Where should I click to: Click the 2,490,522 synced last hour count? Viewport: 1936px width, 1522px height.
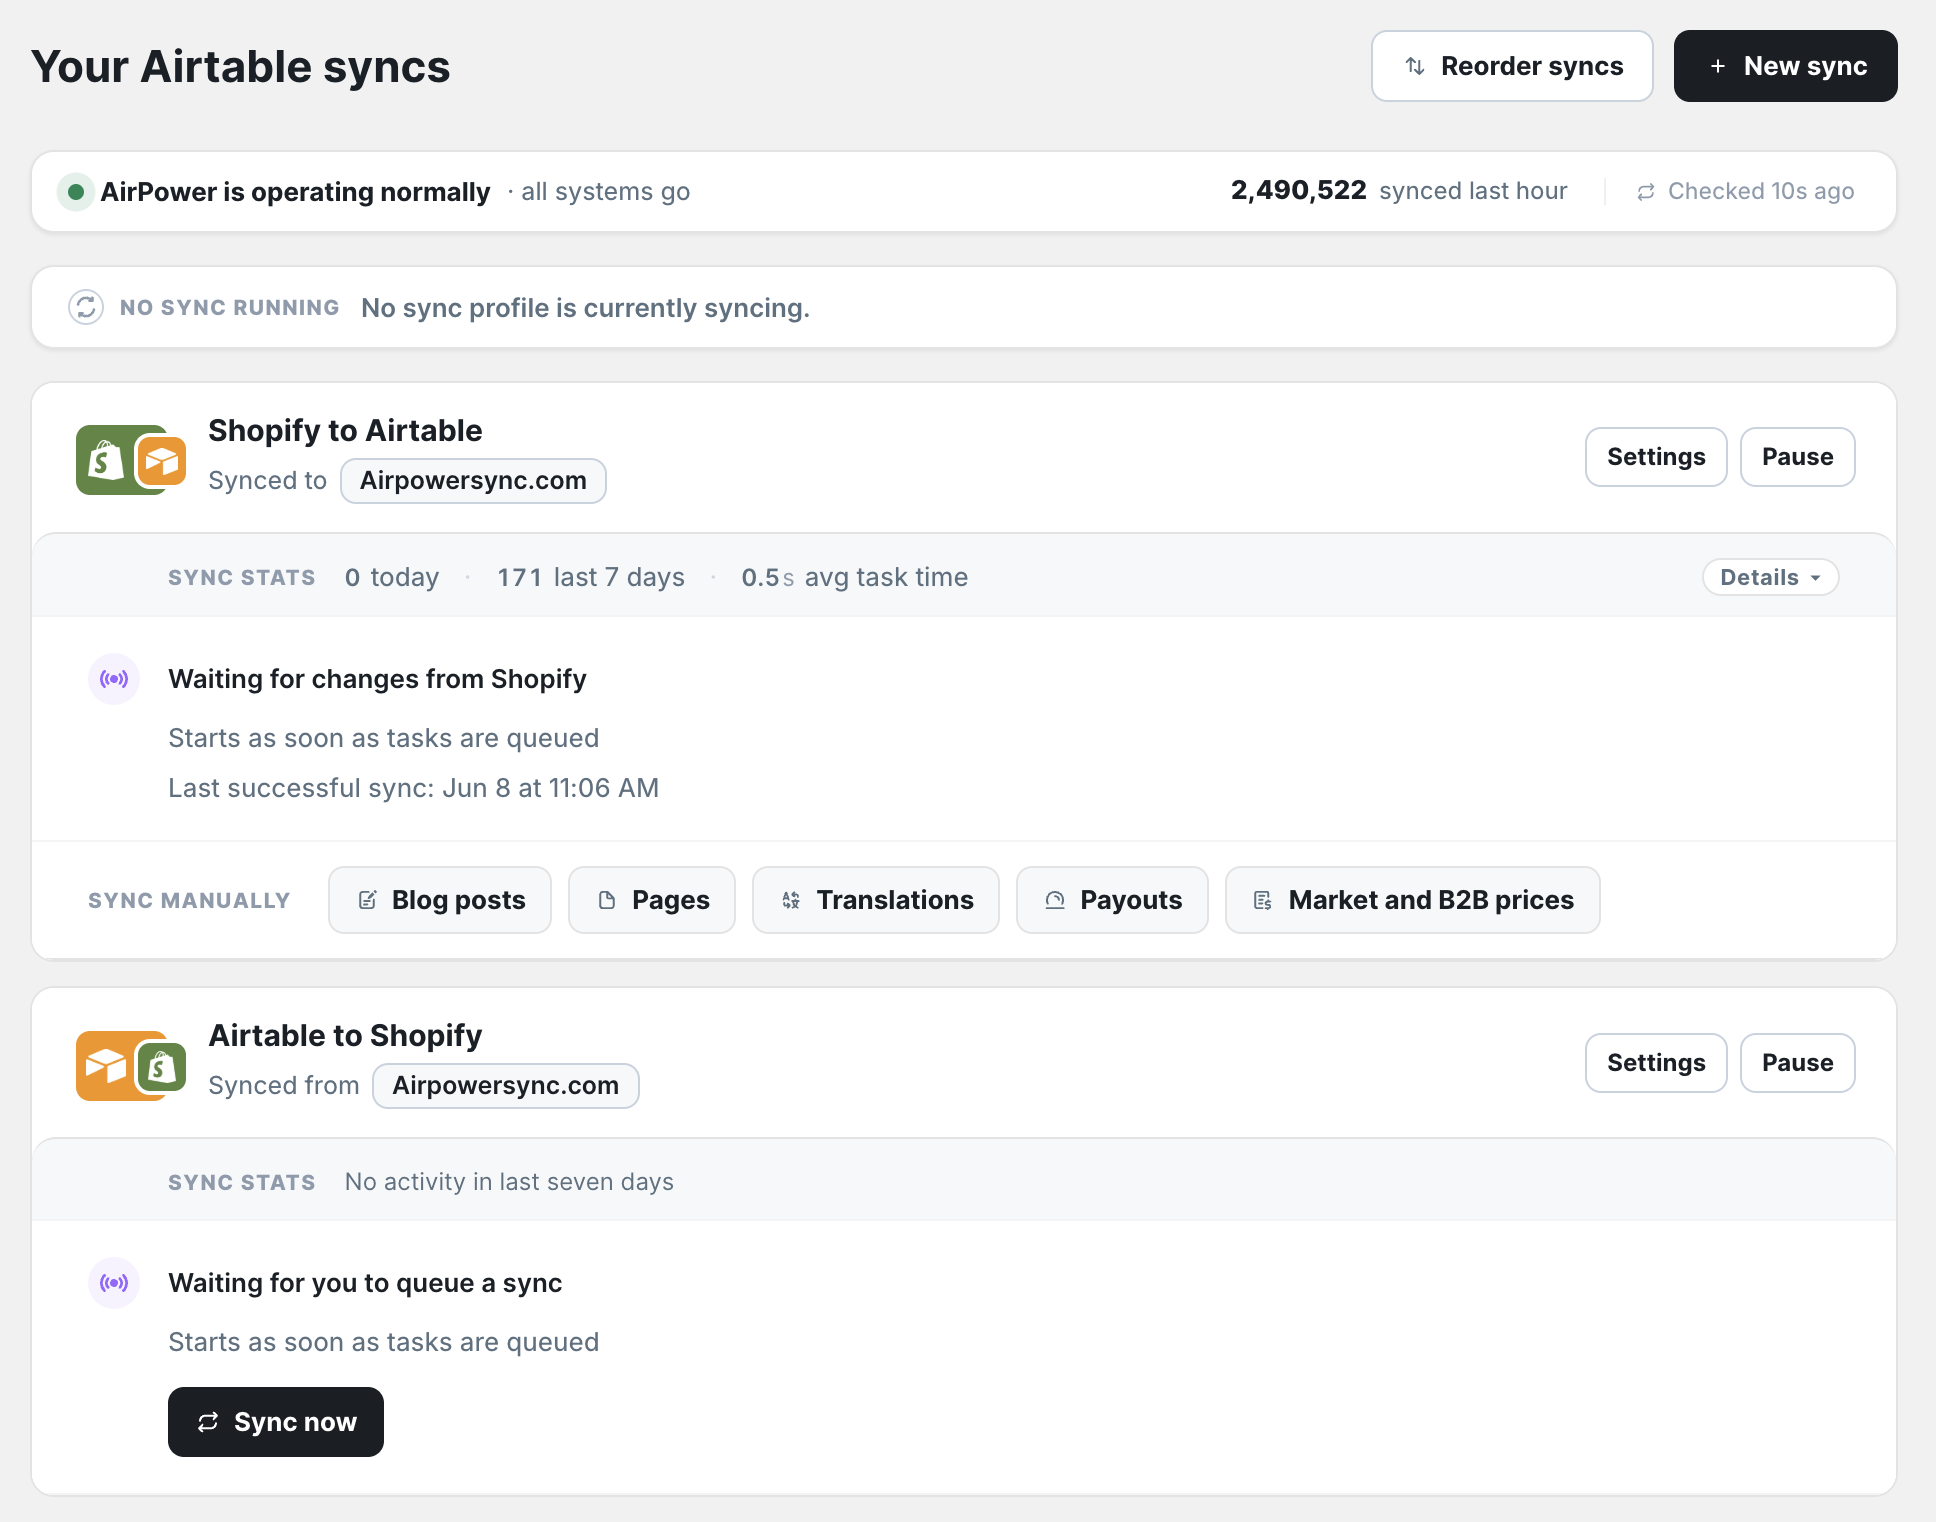pyautogui.click(x=1399, y=190)
